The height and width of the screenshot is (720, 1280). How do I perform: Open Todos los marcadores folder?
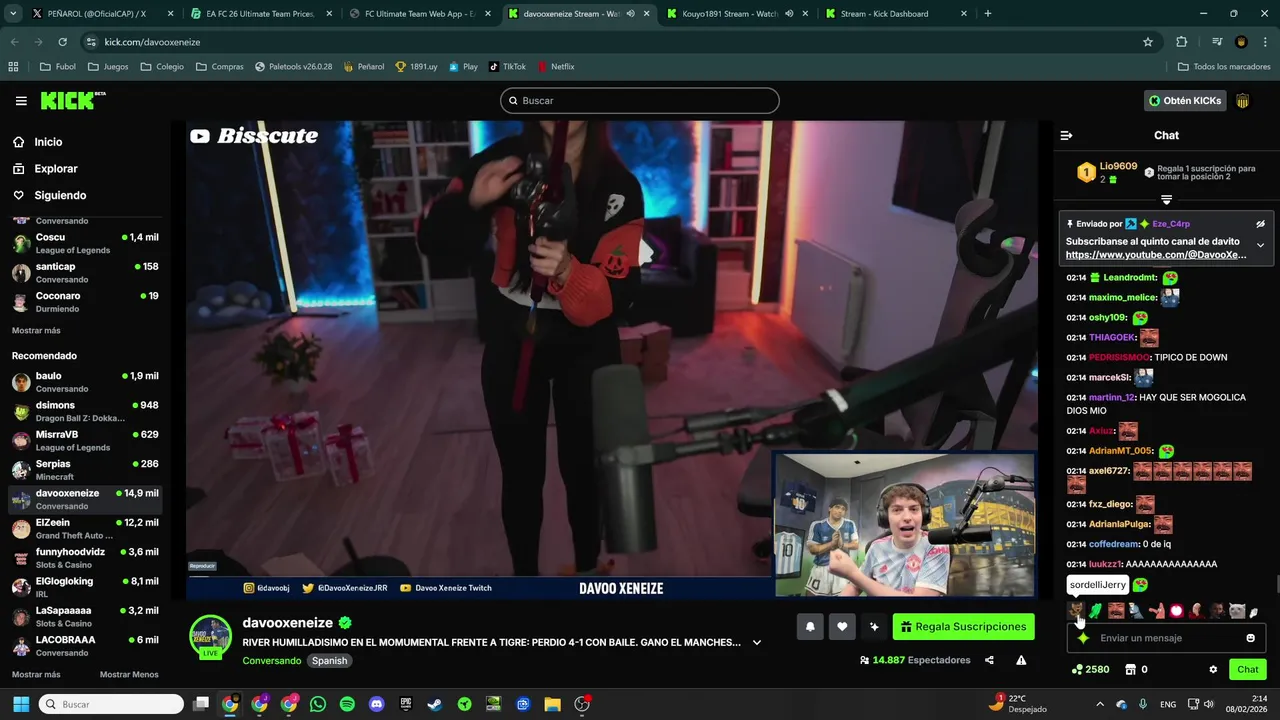[1224, 67]
